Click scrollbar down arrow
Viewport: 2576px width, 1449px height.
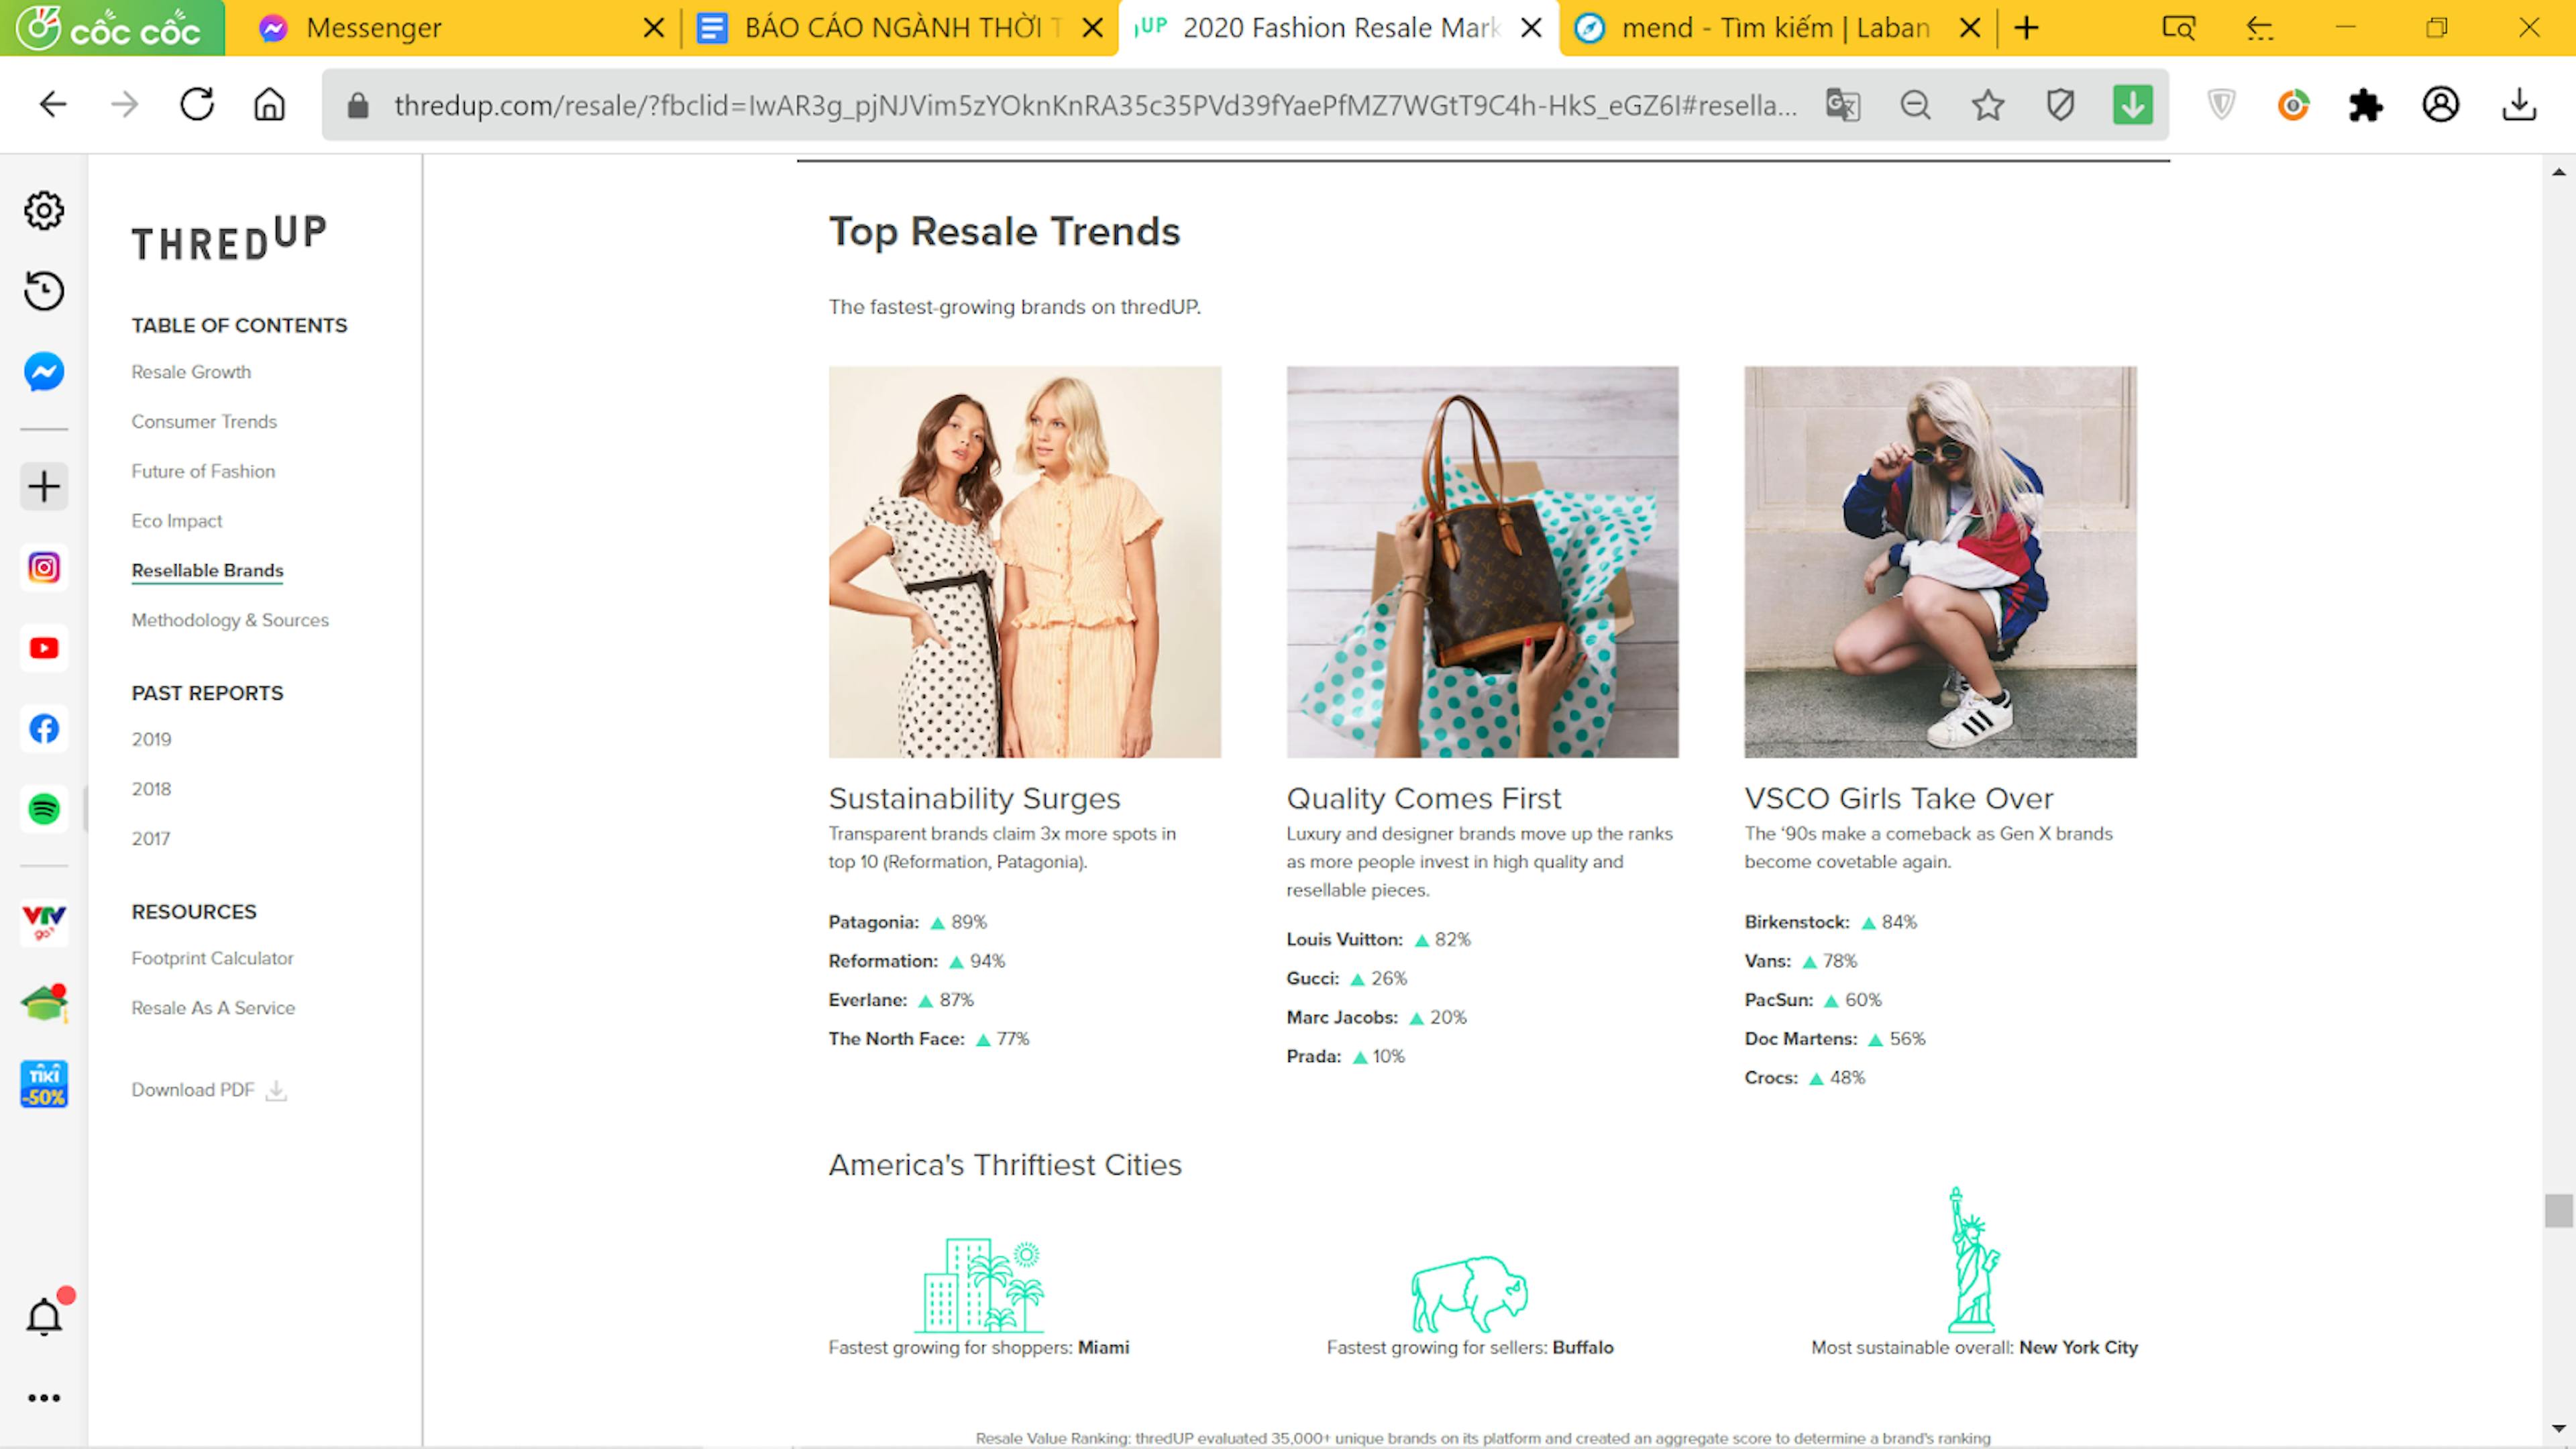coord(2558,1429)
